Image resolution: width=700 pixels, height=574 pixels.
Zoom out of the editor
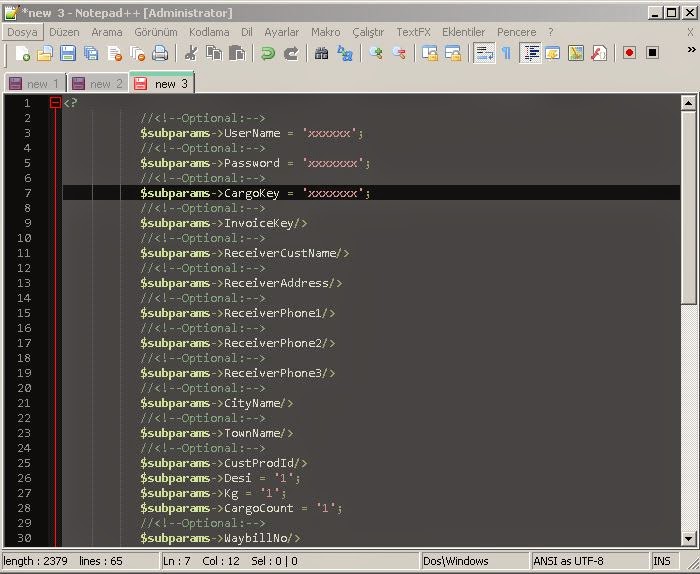coord(399,53)
